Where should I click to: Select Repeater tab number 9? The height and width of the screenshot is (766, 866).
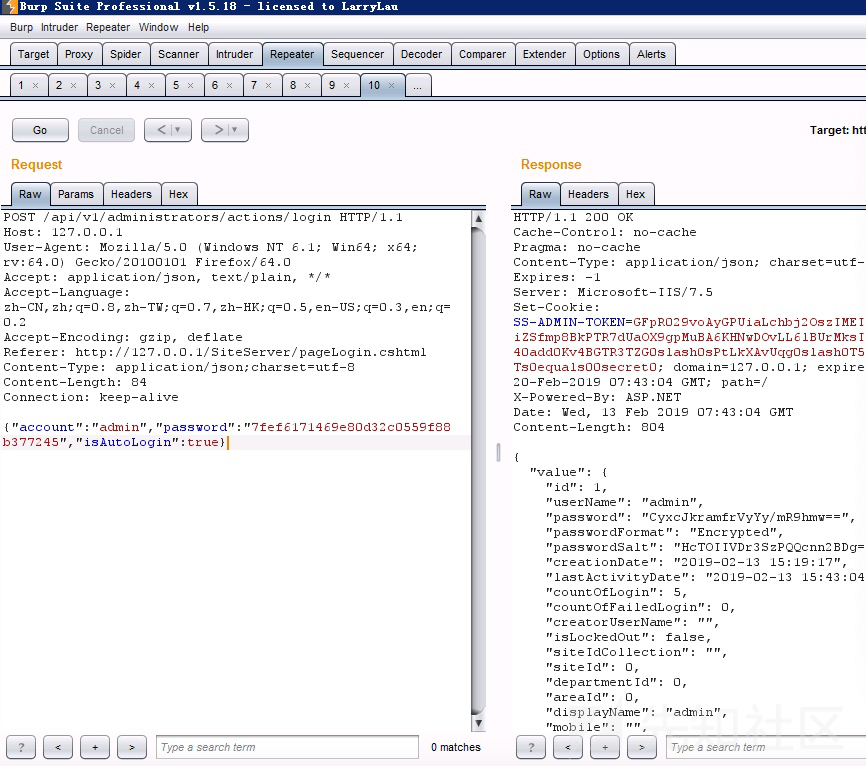(332, 86)
